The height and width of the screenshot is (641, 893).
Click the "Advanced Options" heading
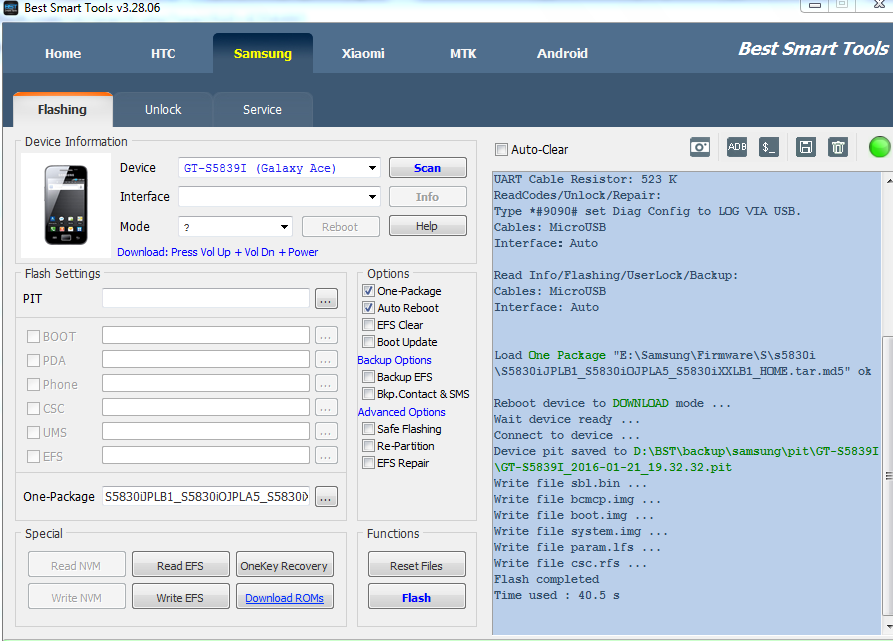coord(402,412)
